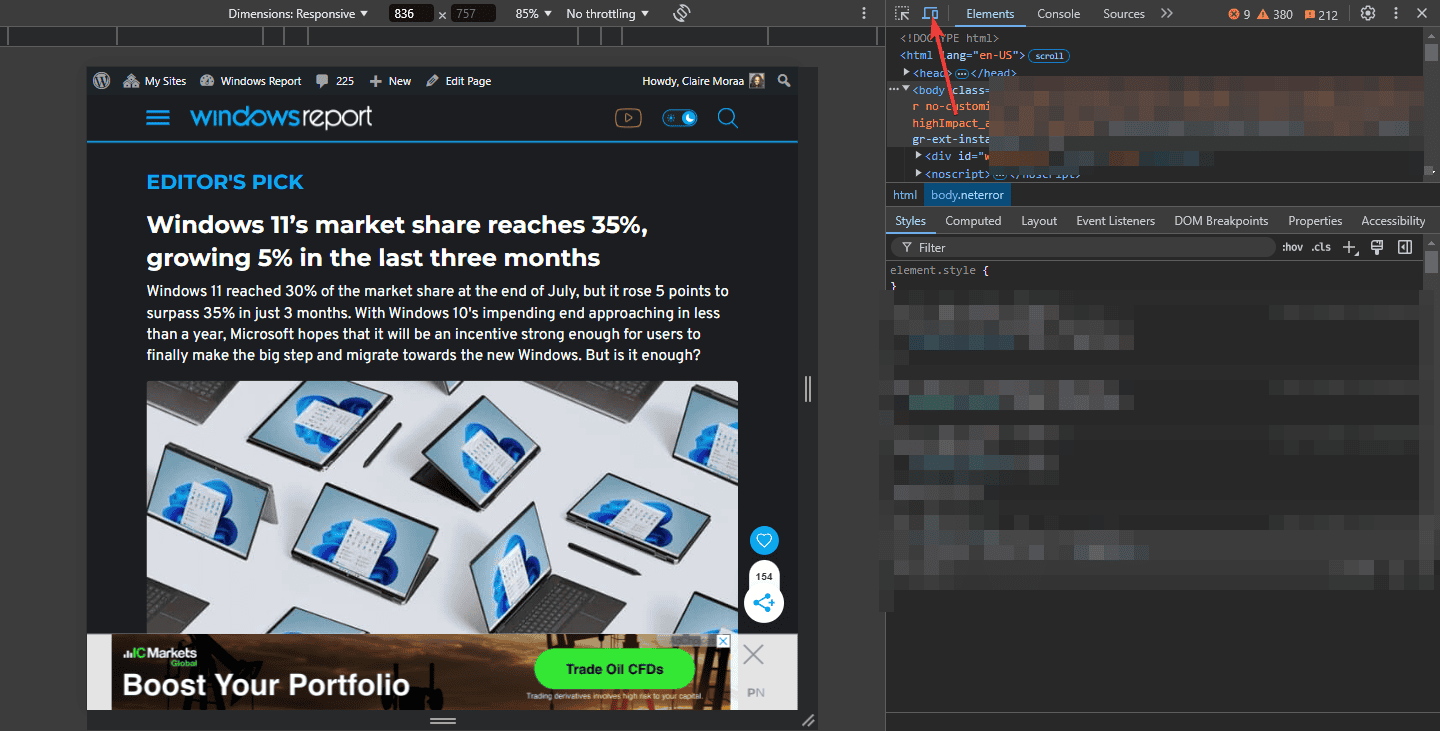Click the video play icon in site header
Image resolution: width=1440 pixels, height=731 pixels.
(628, 118)
